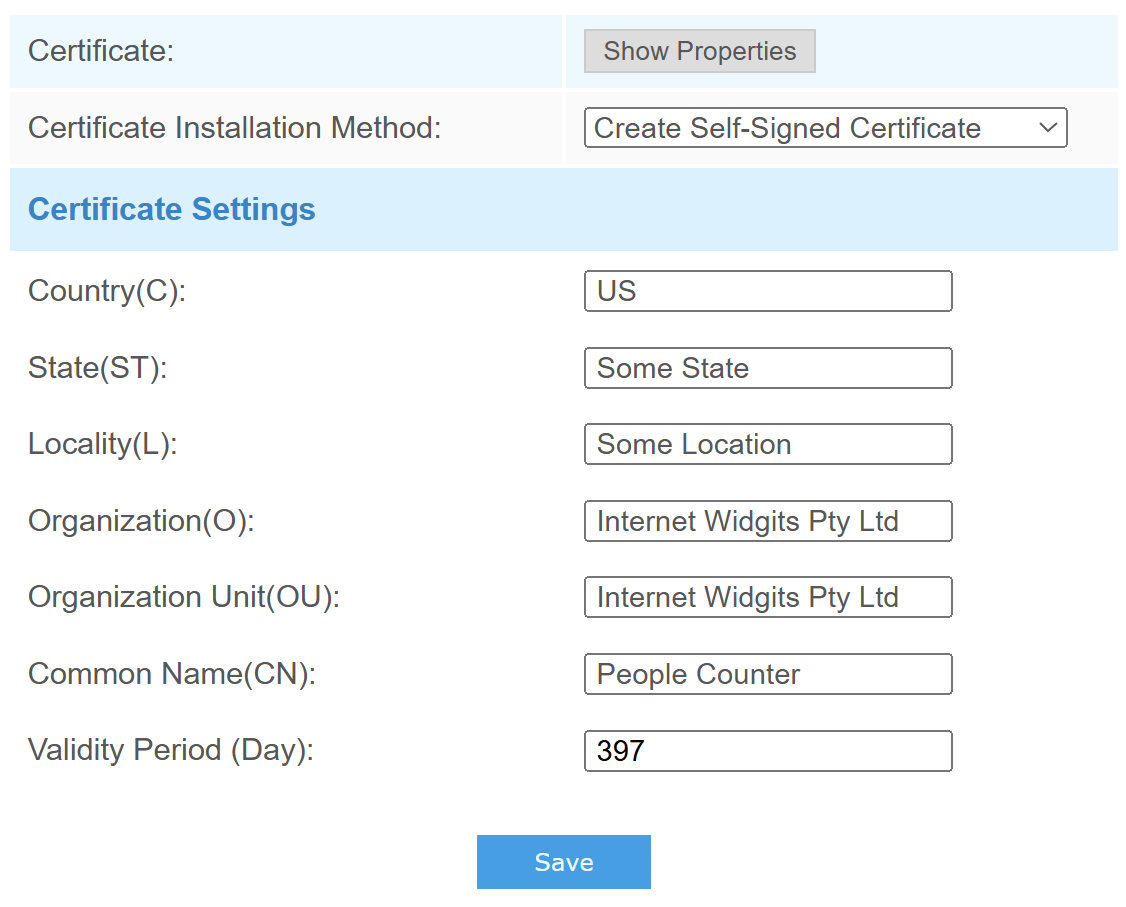This screenshot has width=1126, height=907.
Task: Click the Certificate Installation Method label text
Action: 234,128
